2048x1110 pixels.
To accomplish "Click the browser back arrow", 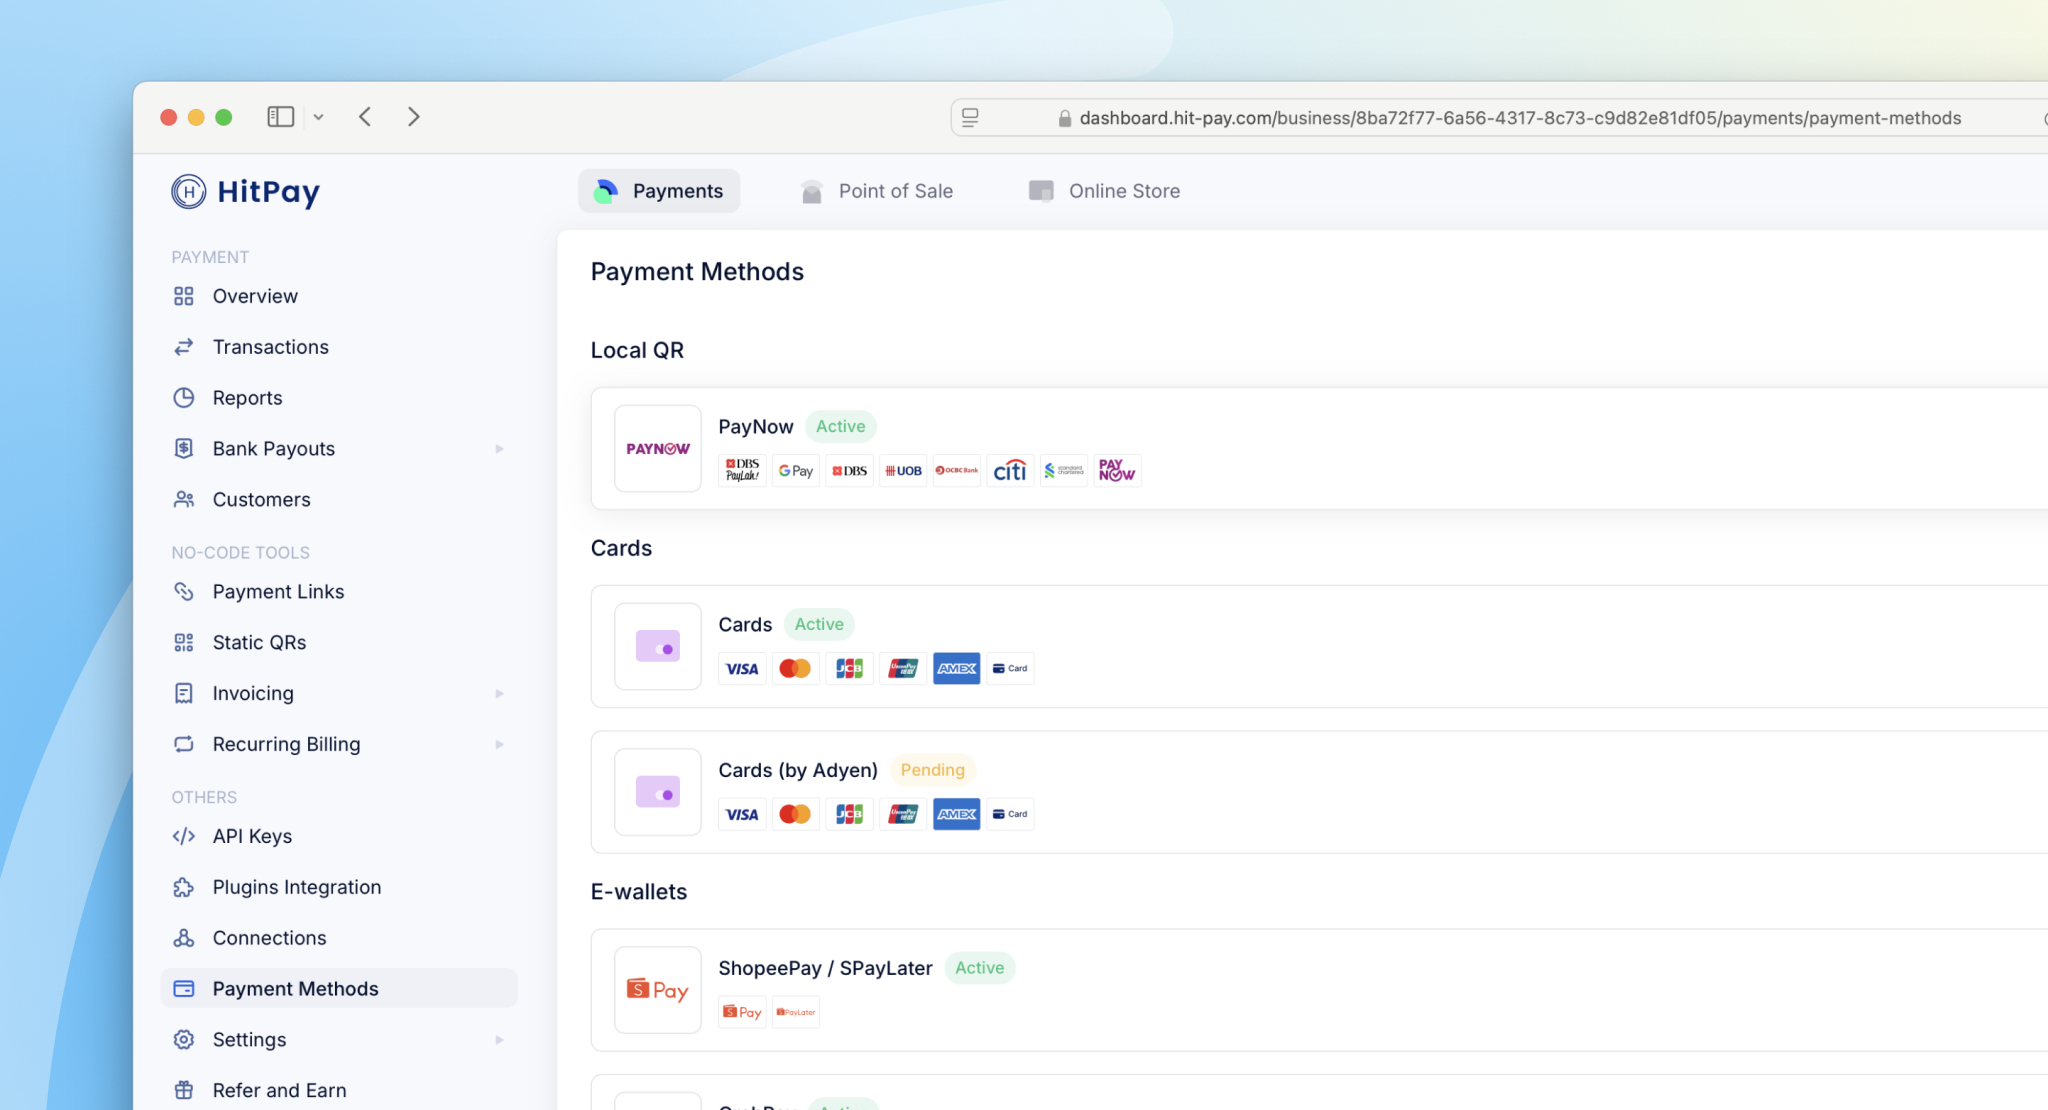I will coord(365,117).
